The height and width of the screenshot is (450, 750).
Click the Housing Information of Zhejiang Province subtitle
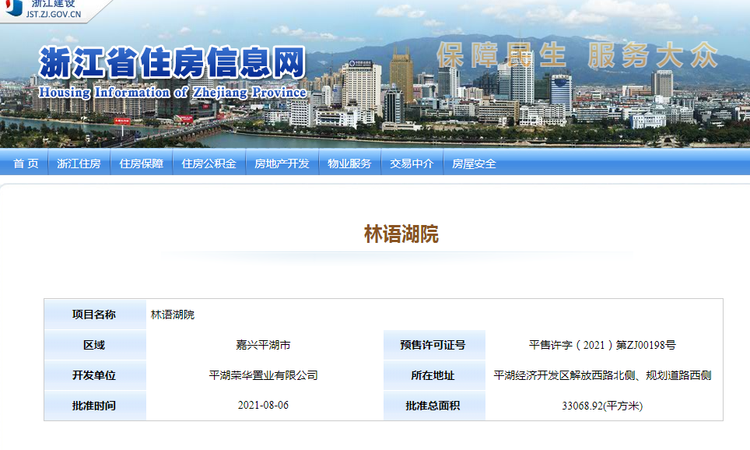pos(172,92)
